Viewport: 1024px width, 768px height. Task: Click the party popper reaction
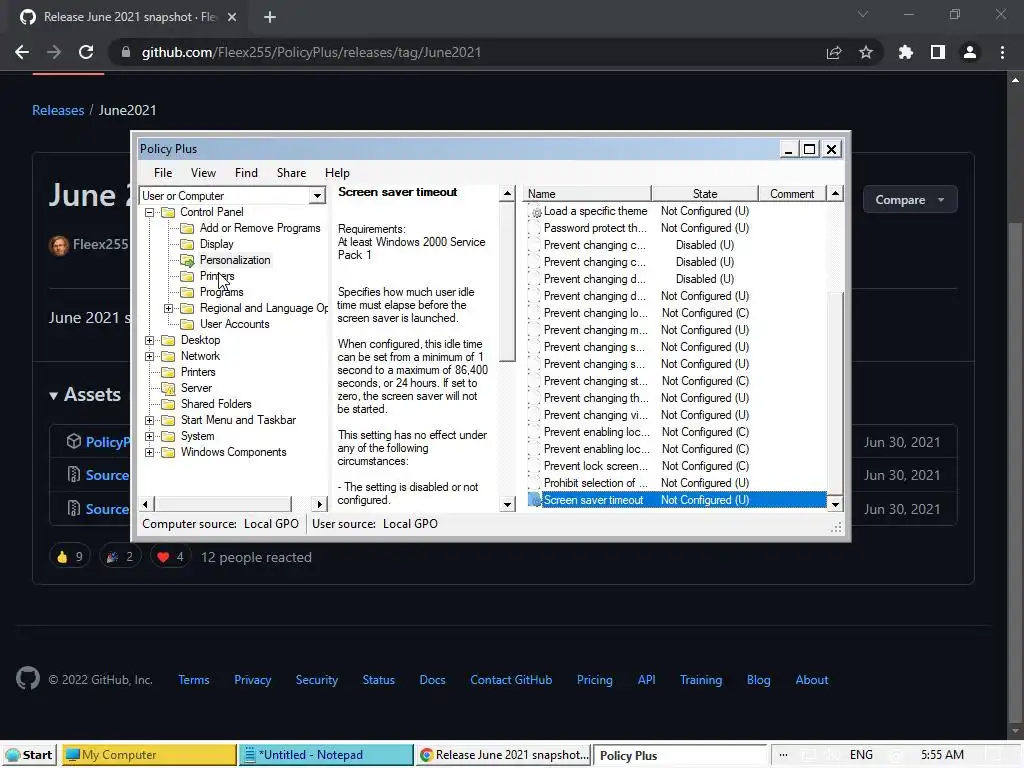pyautogui.click(x=120, y=557)
